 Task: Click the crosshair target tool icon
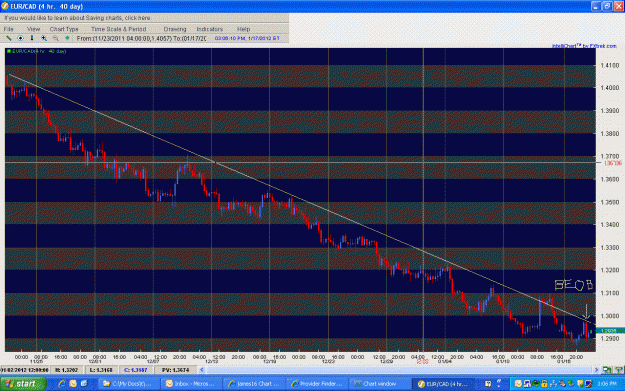pyautogui.click(x=20, y=38)
